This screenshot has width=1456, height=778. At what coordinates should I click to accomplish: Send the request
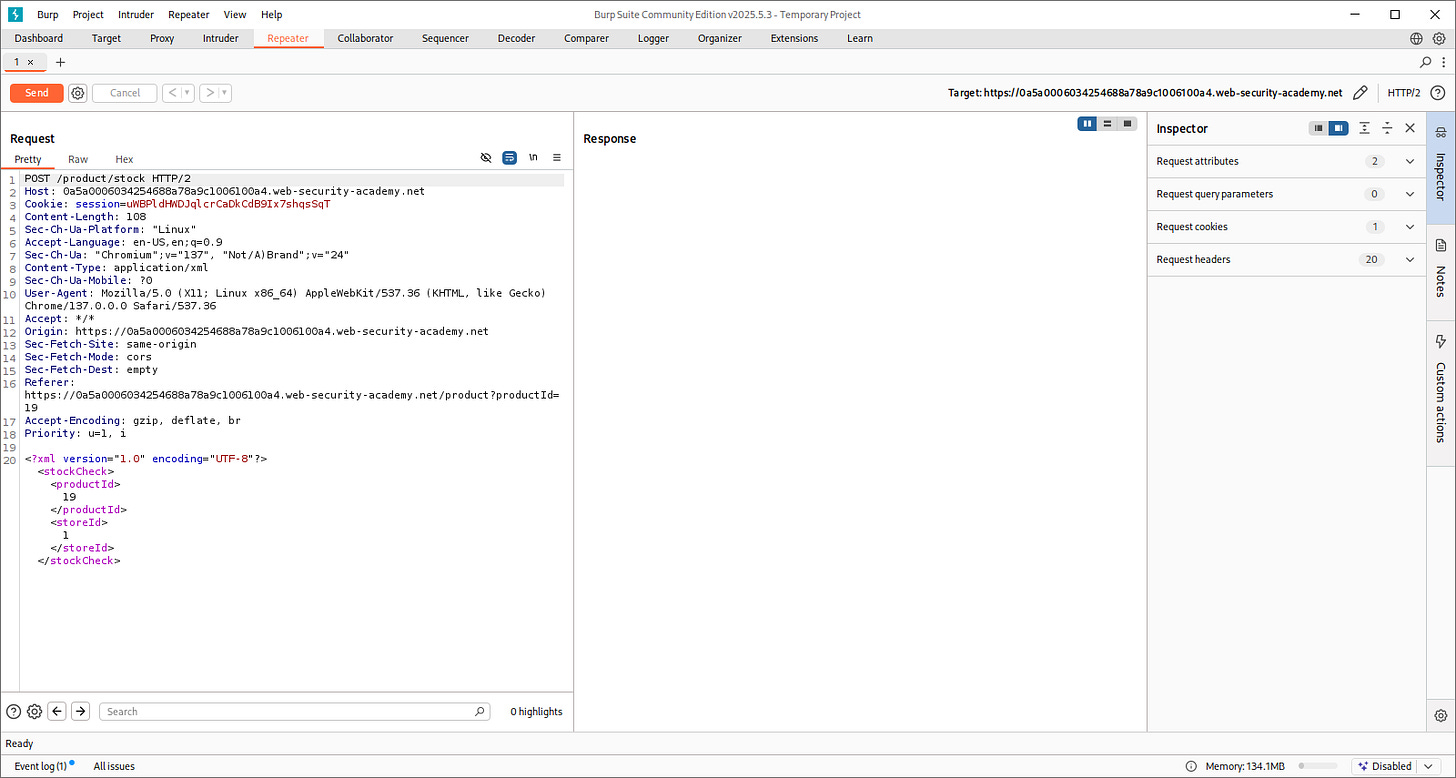(37, 93)
